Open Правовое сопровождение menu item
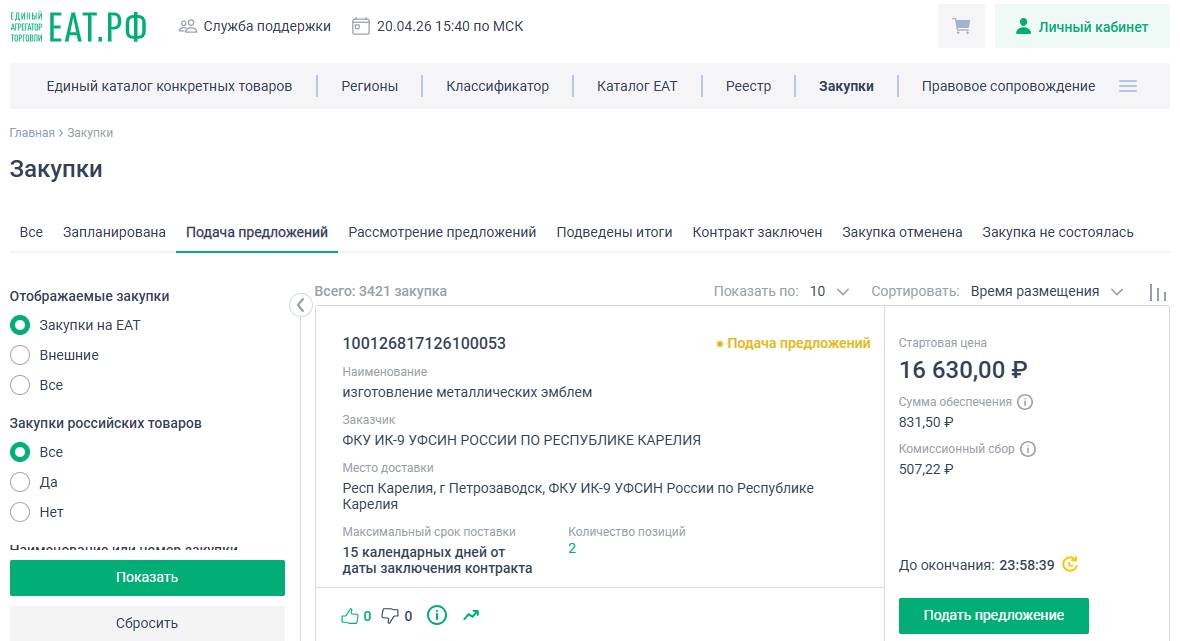This screenshot has height=641, width=1180. [1008, 87]
